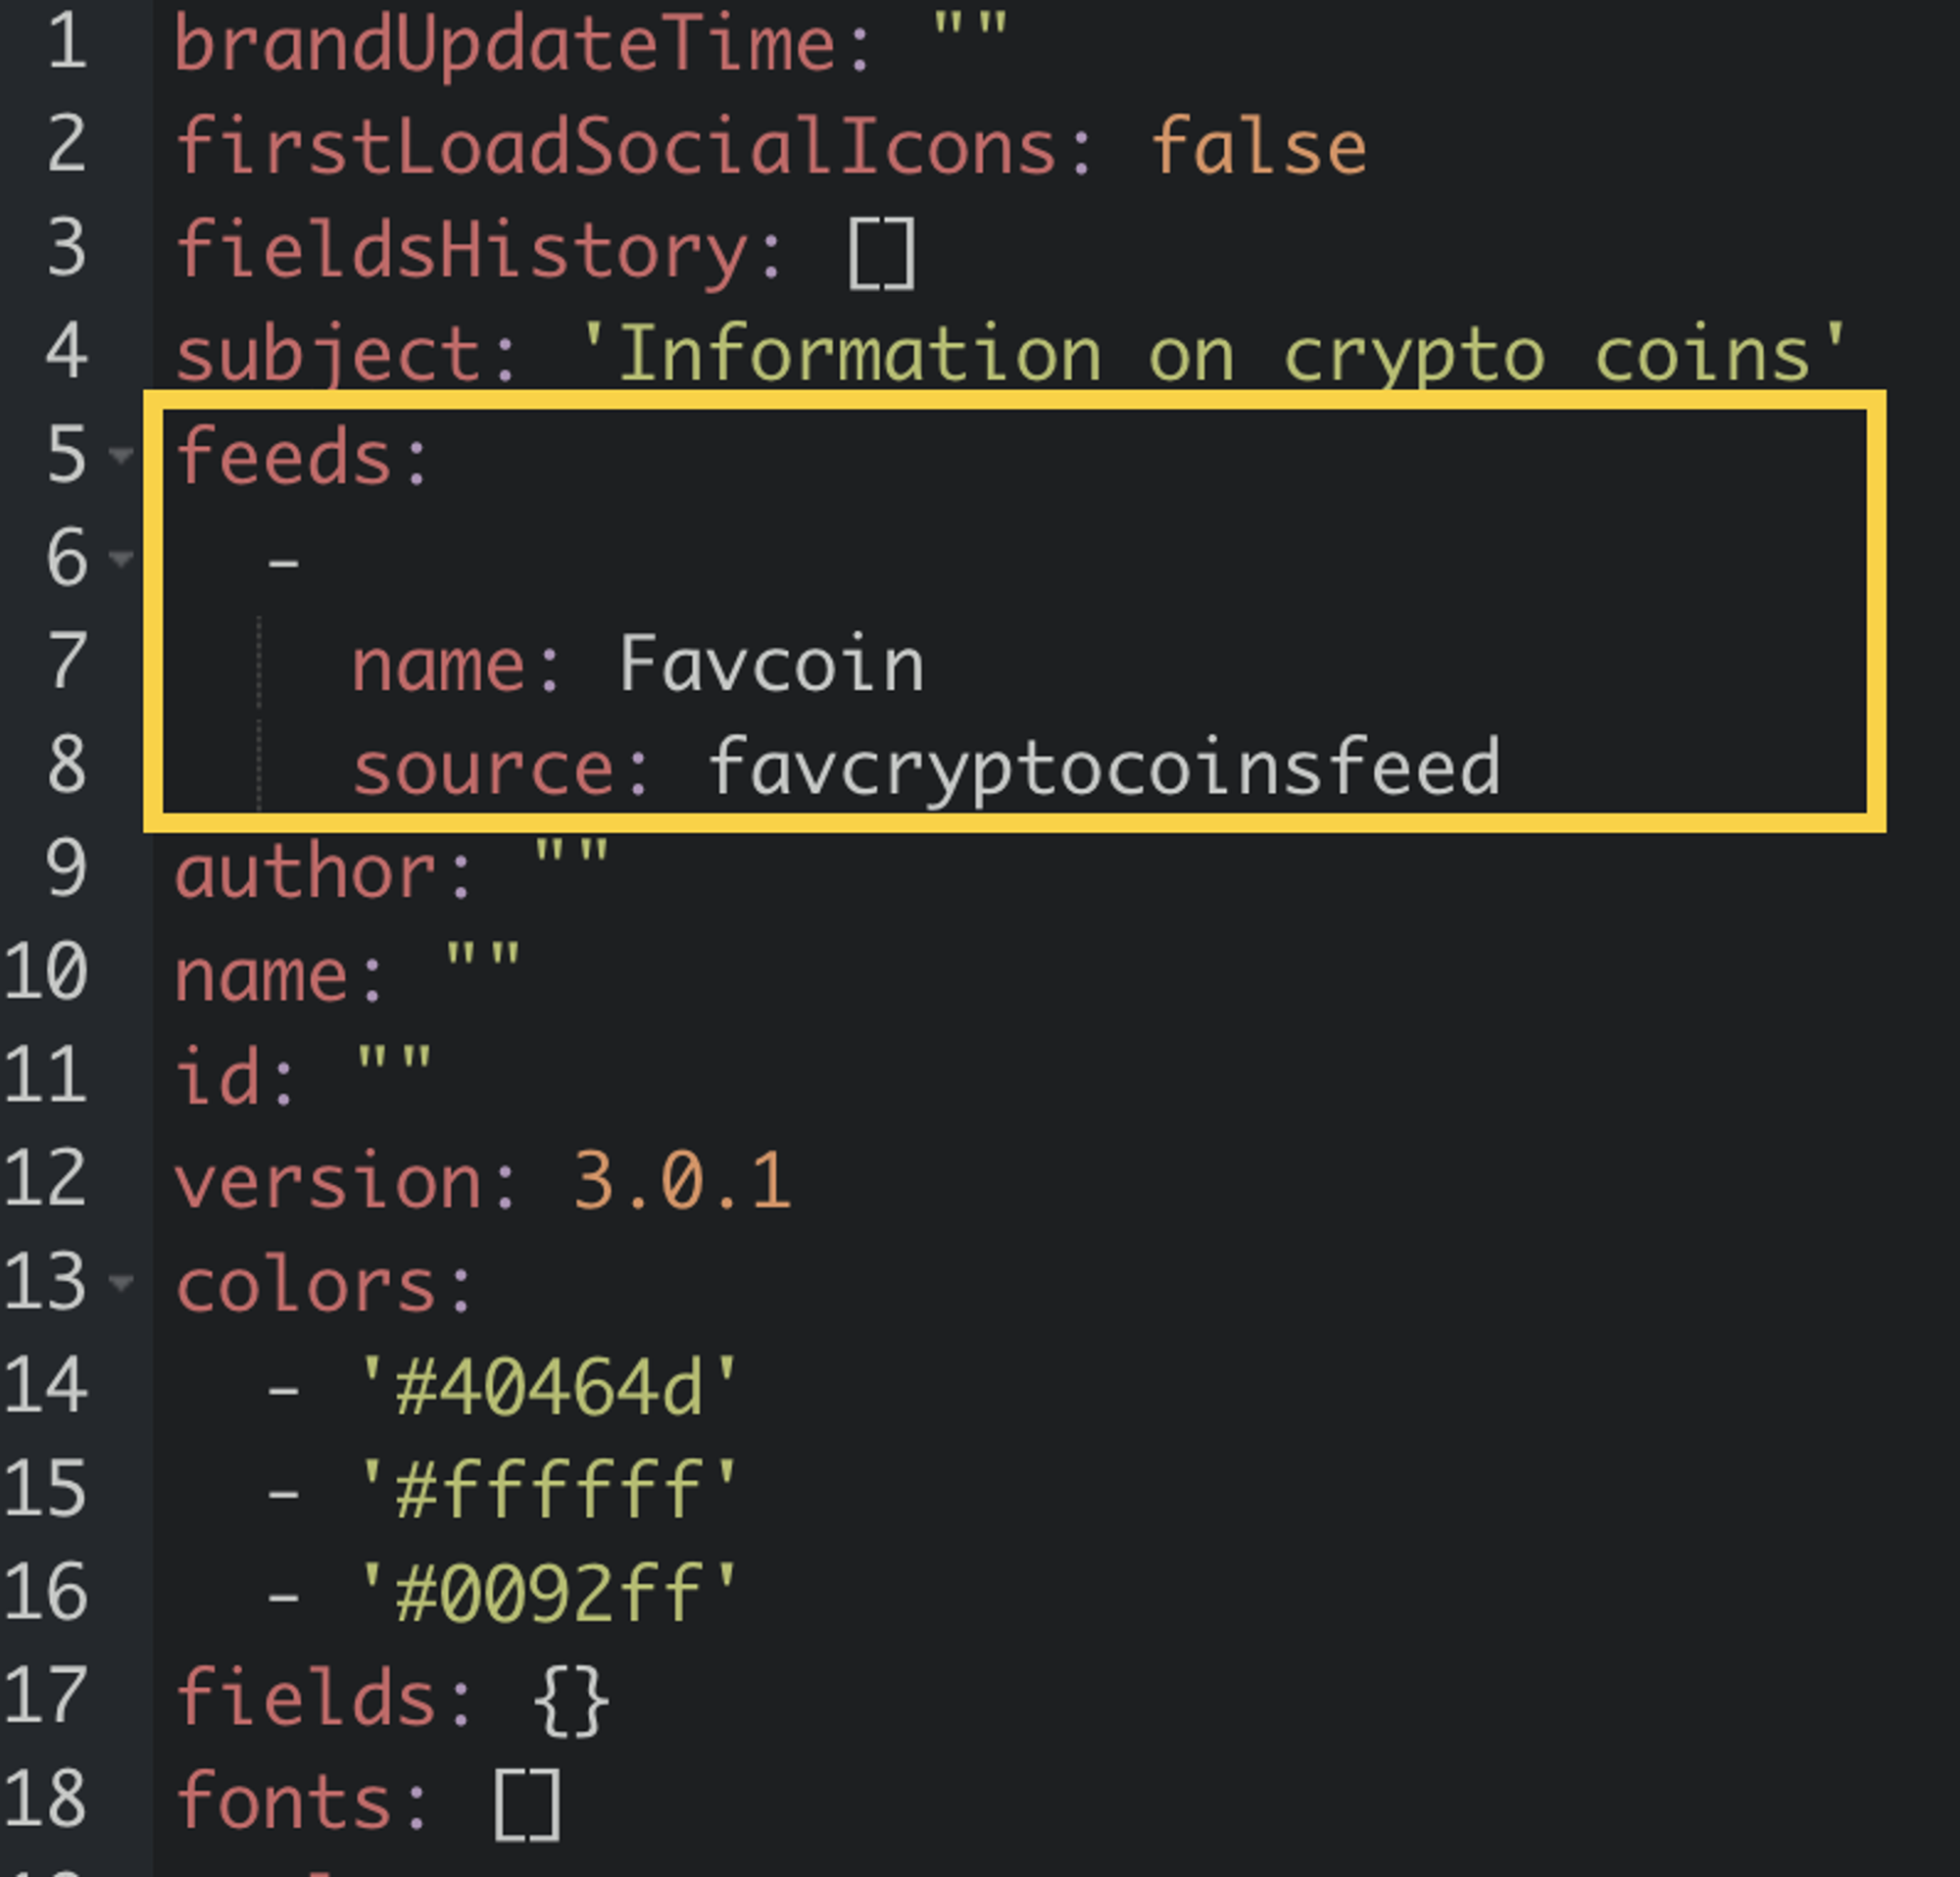The width and height of the screenshot is (1960, 1877).
Task: Collapse the list item fold arrow on line 6
Action: point(121,558)
